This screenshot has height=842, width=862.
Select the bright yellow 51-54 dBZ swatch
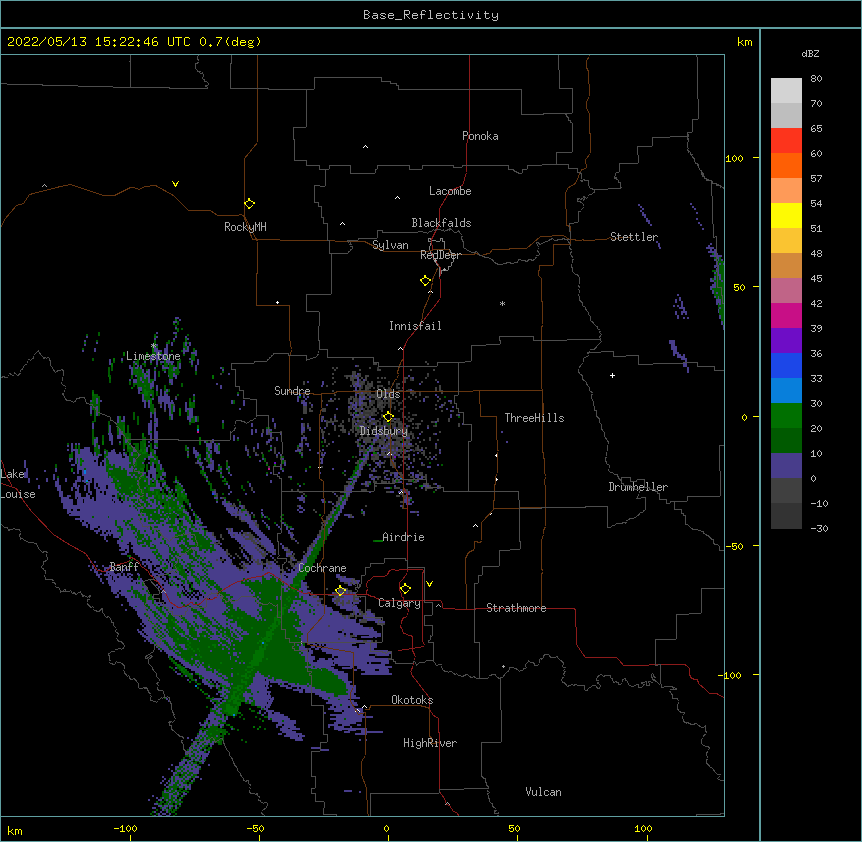786,215
